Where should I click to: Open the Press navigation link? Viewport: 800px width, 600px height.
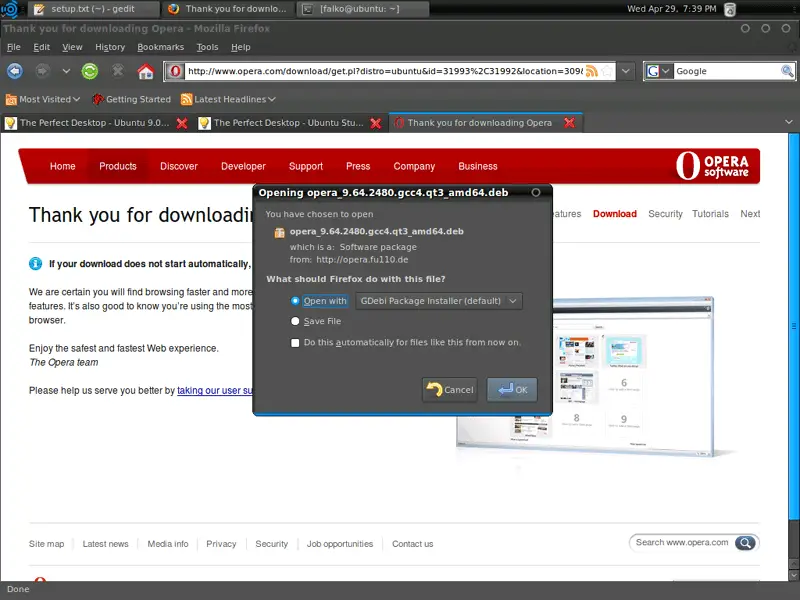click(358, 166)
